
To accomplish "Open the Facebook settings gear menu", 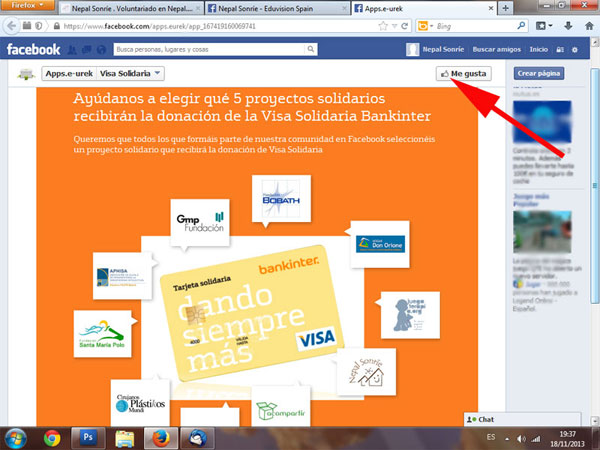I will pyautogui.click(x=574, y=50).
